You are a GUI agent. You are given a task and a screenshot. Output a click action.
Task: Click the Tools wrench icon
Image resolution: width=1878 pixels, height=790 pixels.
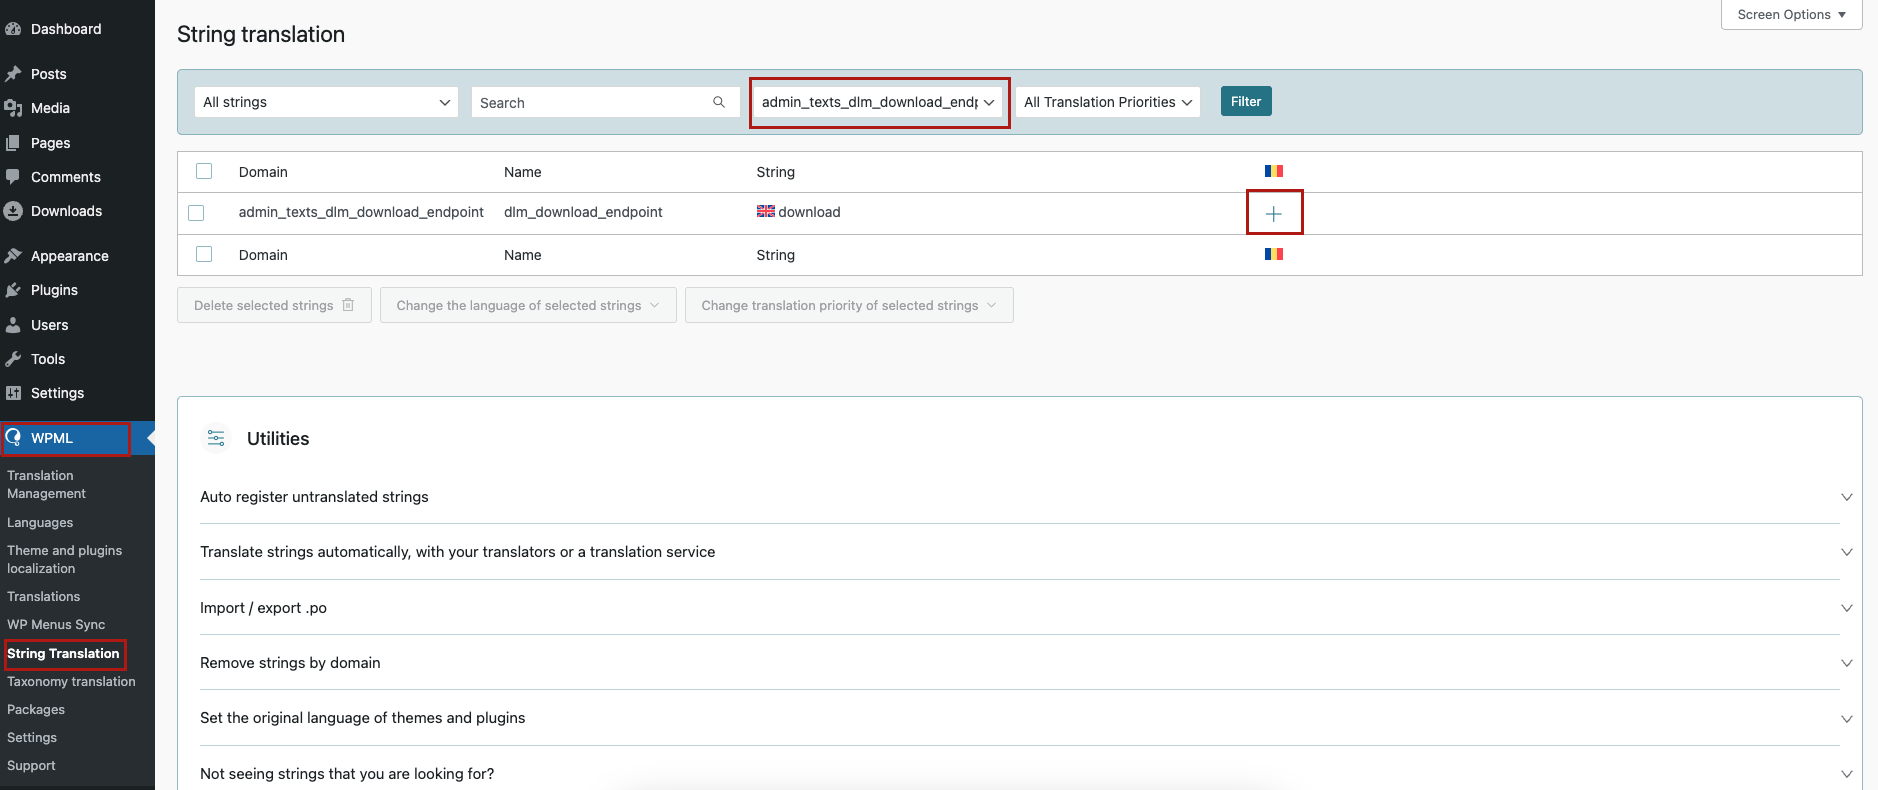point(13,359)
